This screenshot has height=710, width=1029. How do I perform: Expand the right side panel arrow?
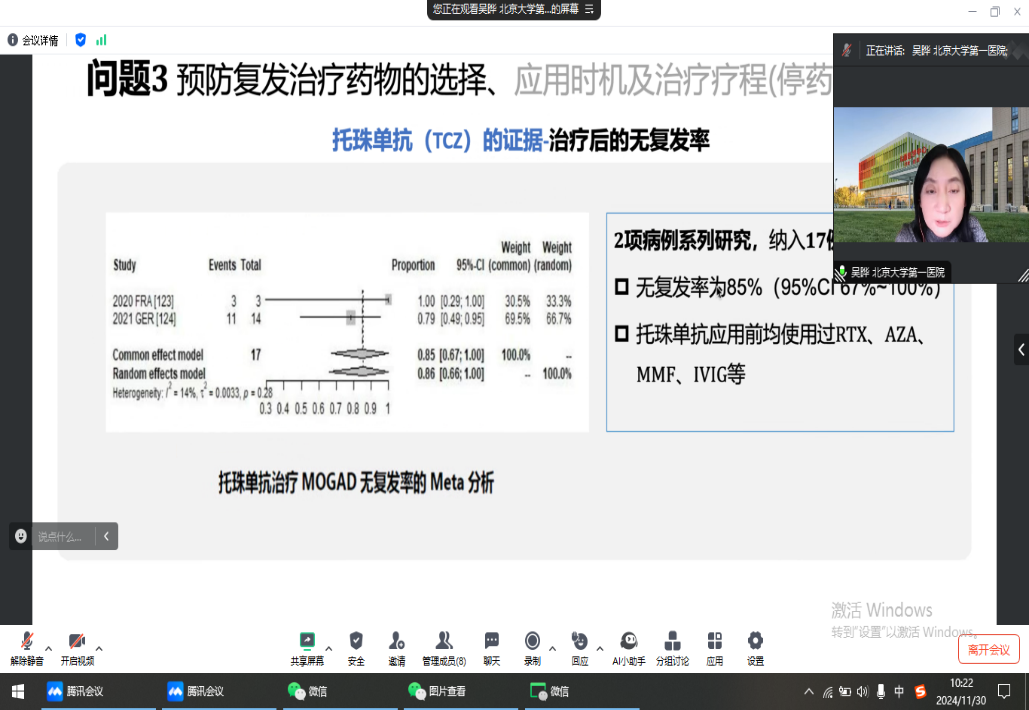tap(1021, 350)
